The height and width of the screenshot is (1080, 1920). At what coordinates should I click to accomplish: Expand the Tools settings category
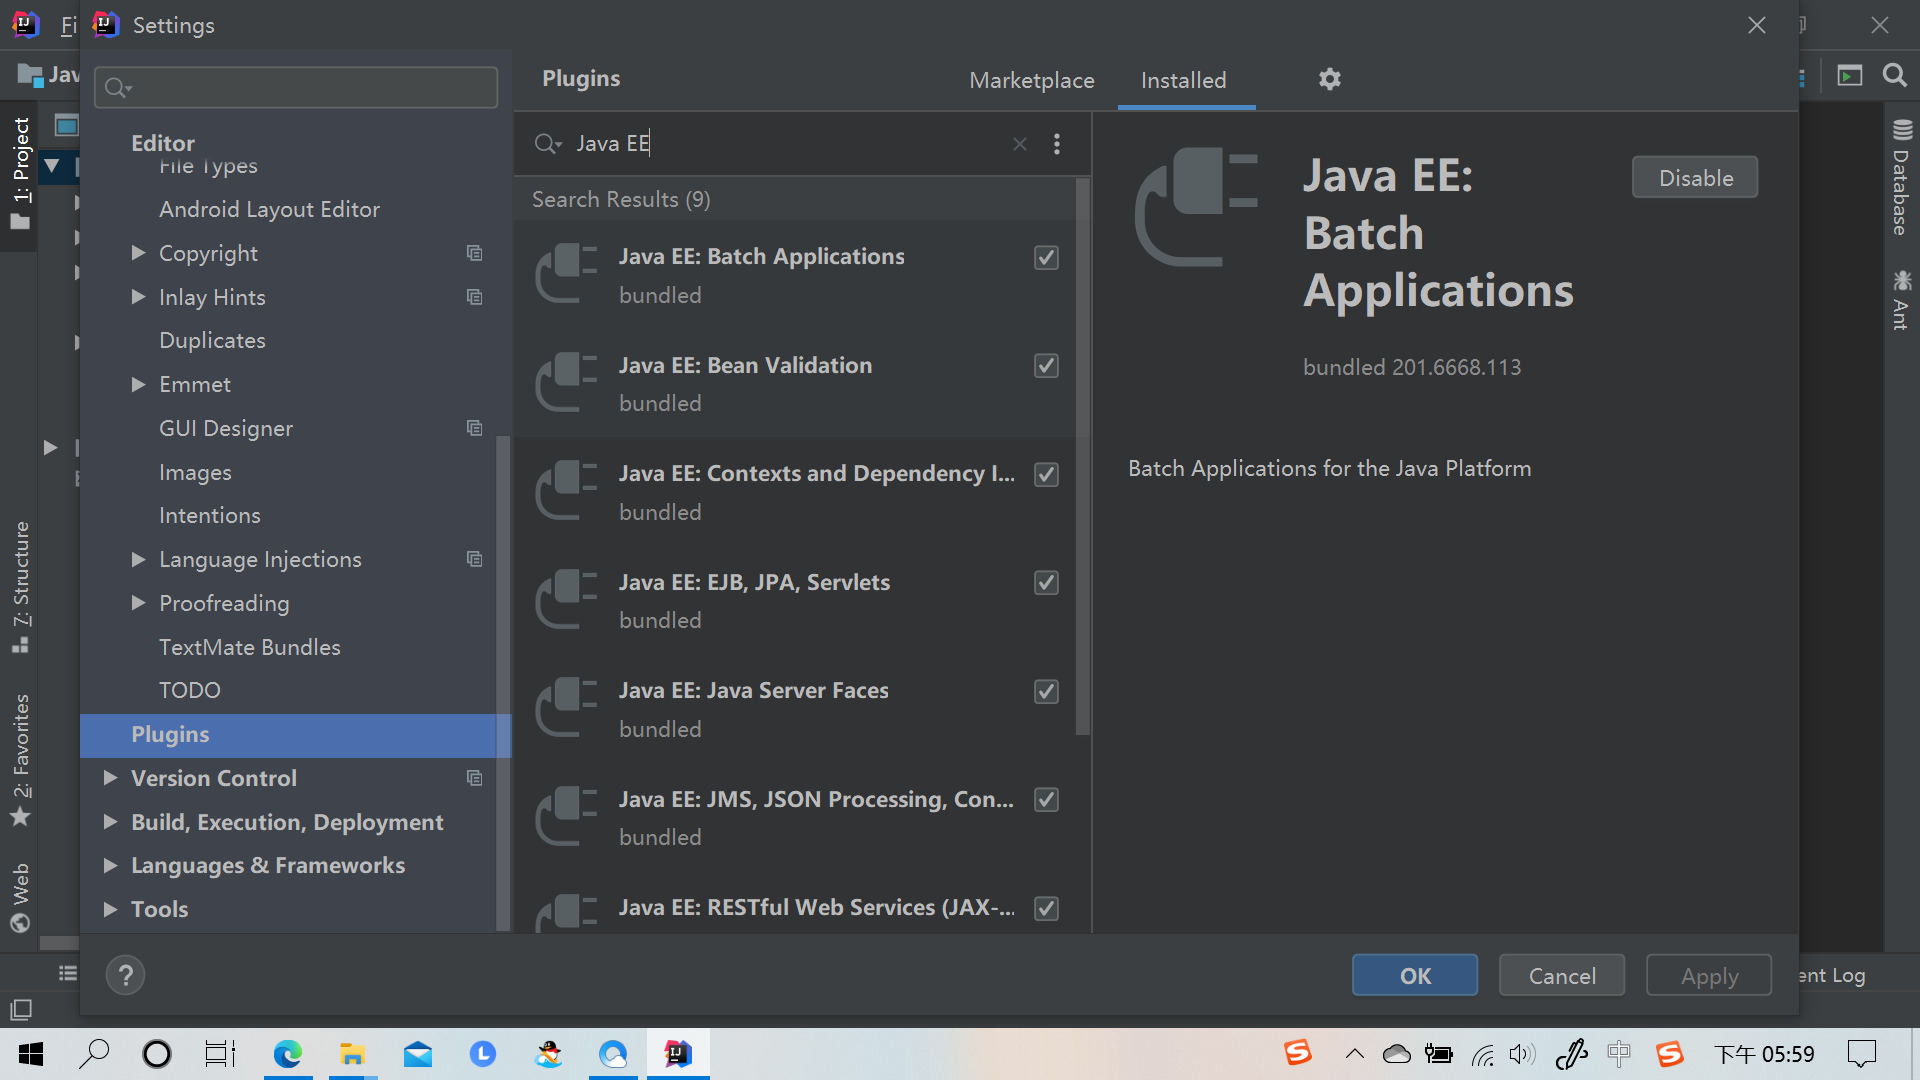coord(110,909)
